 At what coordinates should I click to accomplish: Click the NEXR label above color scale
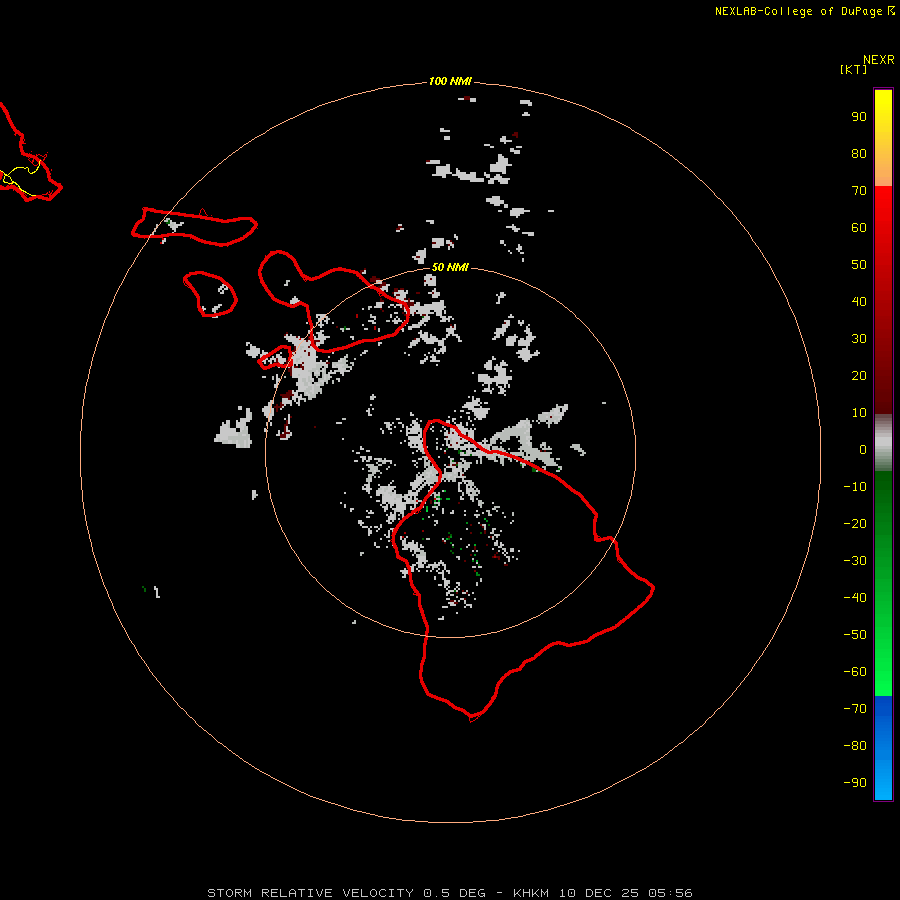878,60
